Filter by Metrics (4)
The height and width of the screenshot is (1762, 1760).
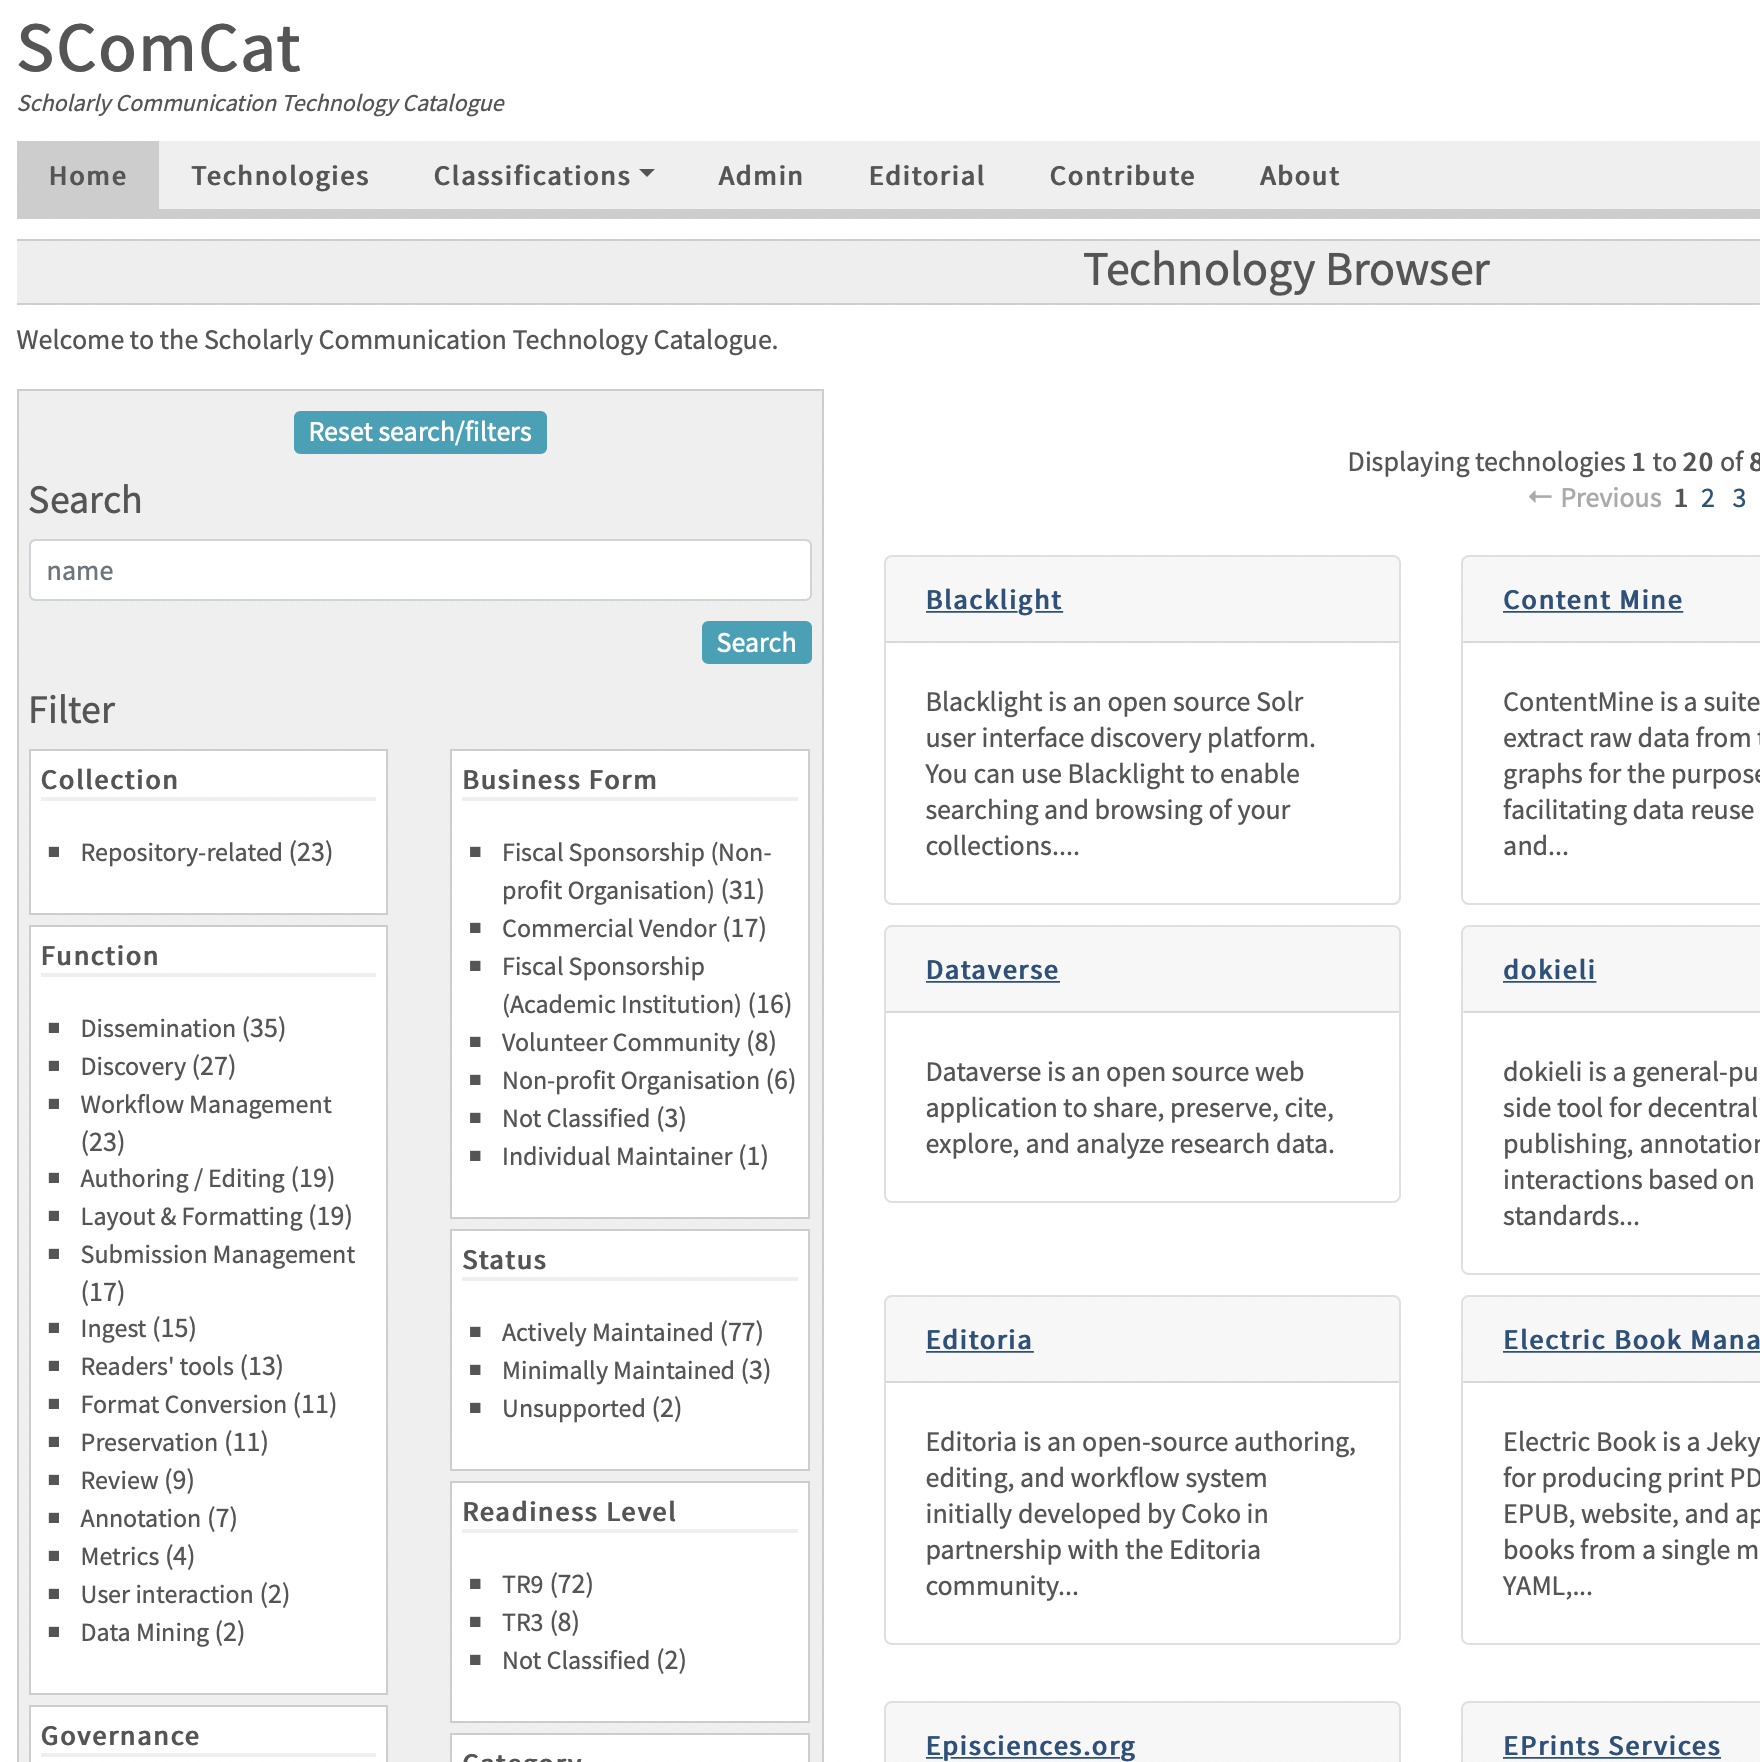click(x=137, y=1556)
